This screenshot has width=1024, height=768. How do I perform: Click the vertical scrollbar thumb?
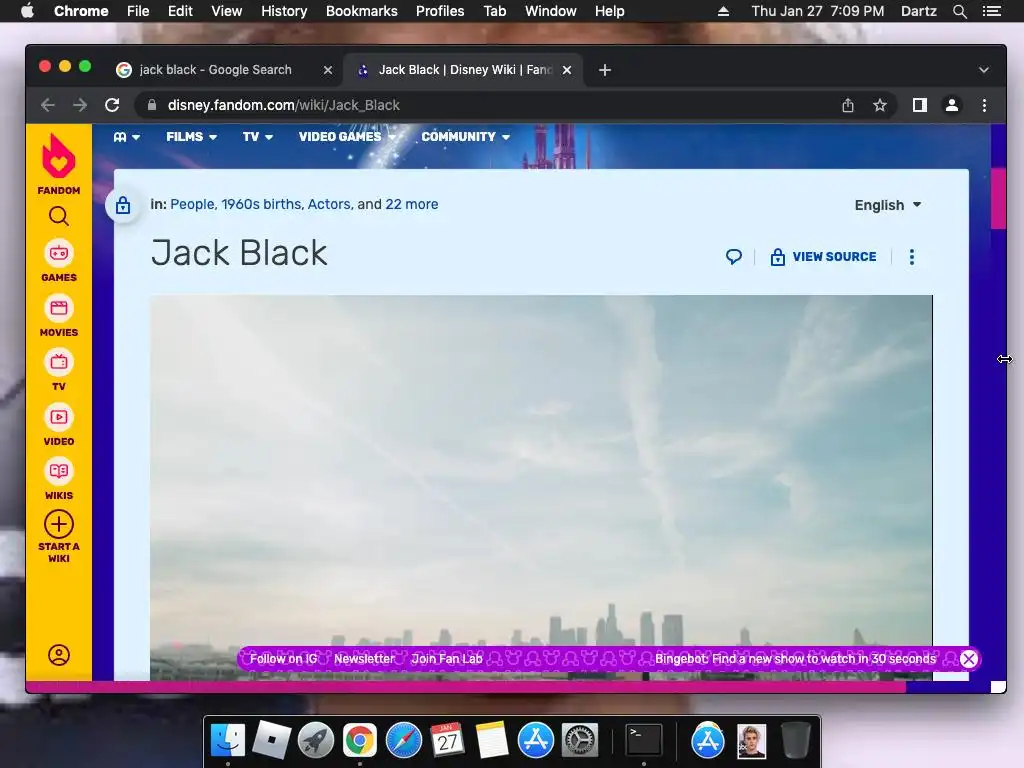(998, 199)
